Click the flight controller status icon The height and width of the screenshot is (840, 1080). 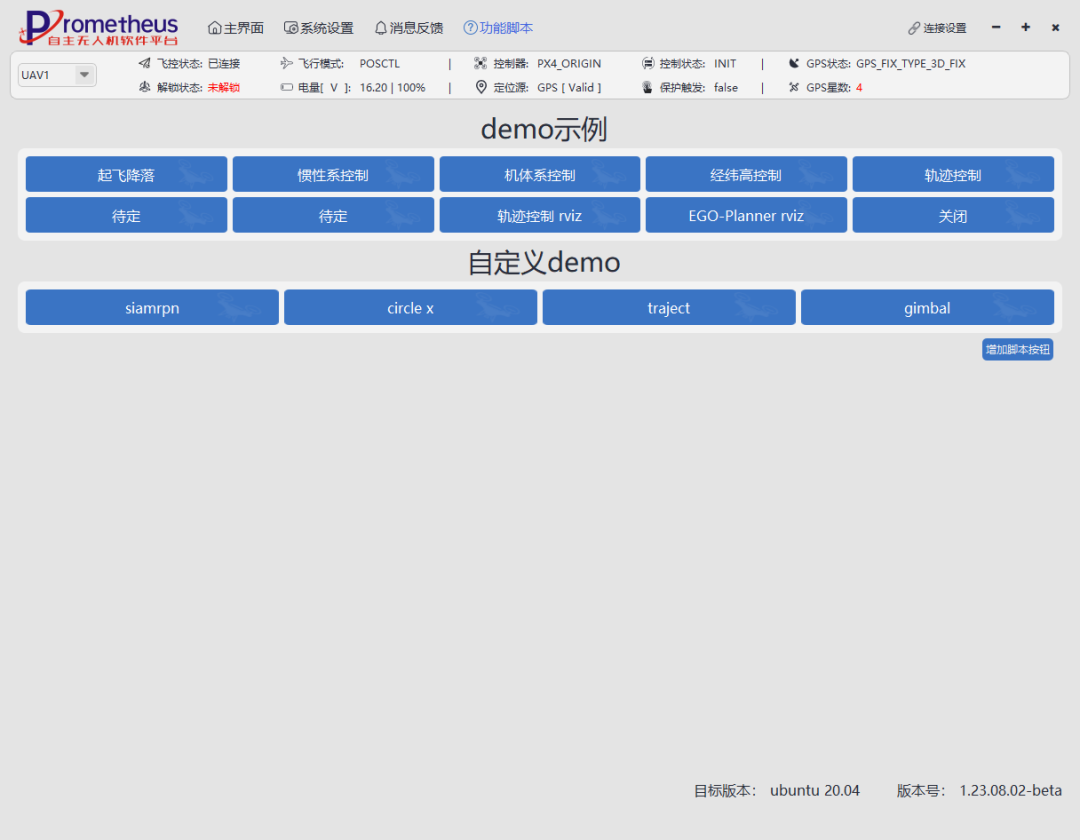click(144, 63)
